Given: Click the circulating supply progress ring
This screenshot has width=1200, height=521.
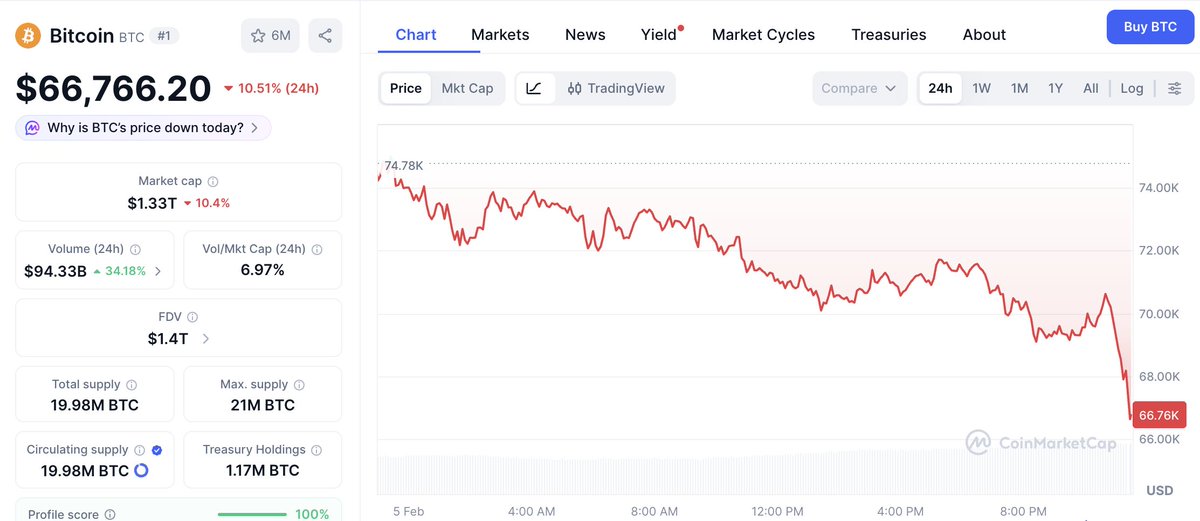Looking at the screenshot, I should click(x=141, y=471).
